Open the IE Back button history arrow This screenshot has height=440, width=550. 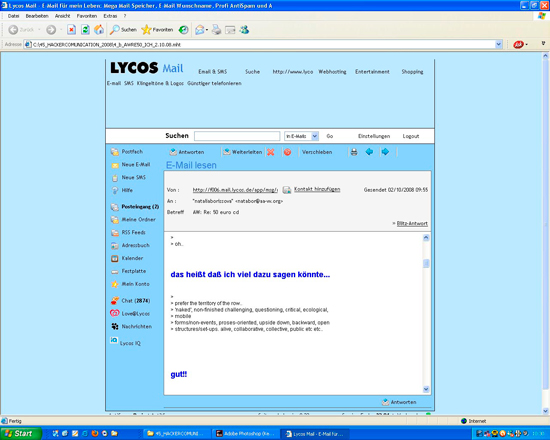39,30
